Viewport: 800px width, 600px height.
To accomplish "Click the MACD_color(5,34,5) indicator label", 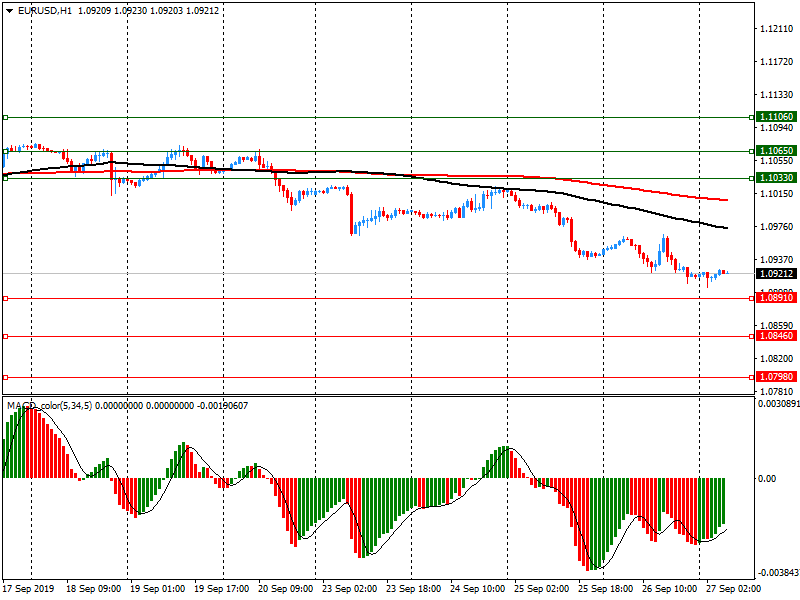I will [49, 406].
